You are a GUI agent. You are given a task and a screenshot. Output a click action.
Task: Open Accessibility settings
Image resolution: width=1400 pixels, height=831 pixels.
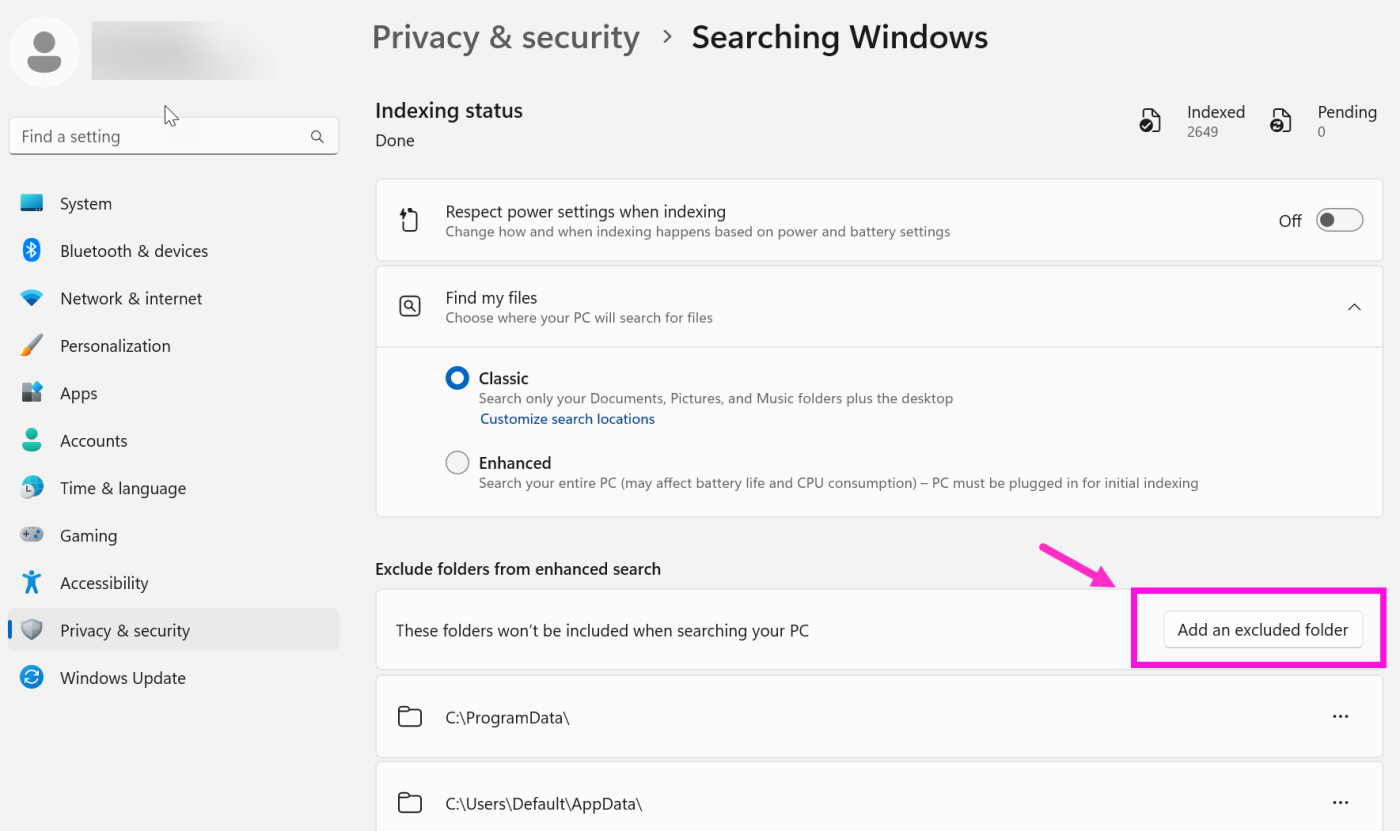pyautogui.click(x=174, y=583)
